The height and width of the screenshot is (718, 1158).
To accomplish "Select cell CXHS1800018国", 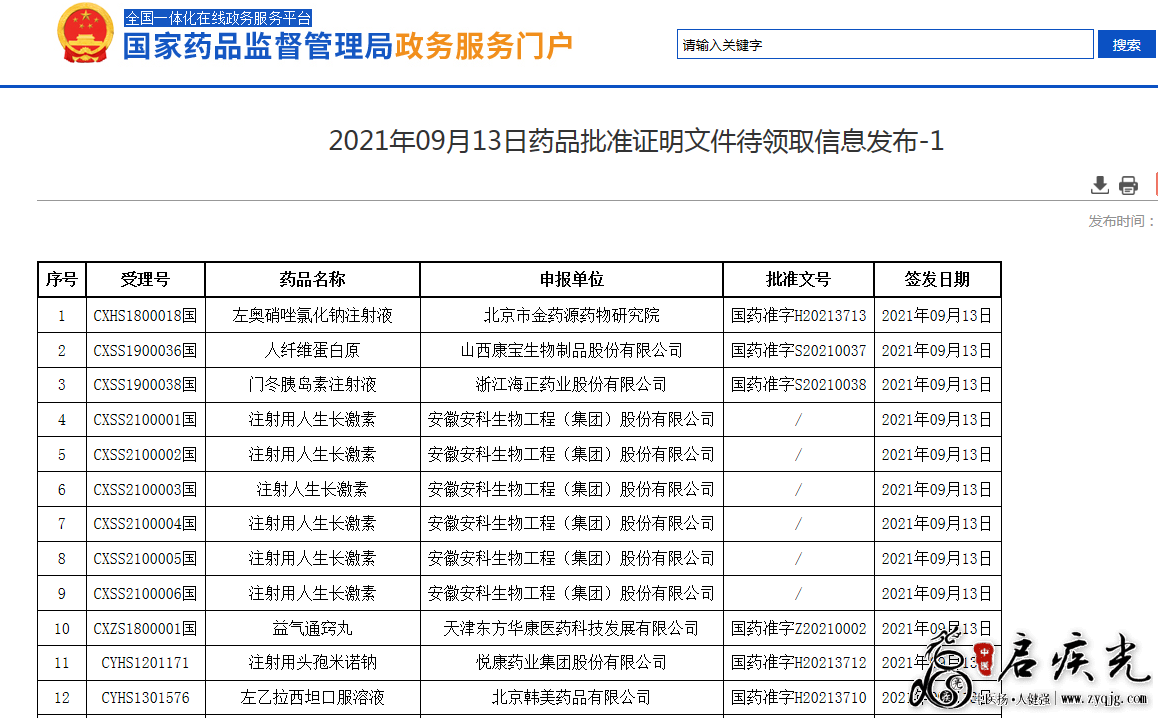I will (x=145, y=315).
